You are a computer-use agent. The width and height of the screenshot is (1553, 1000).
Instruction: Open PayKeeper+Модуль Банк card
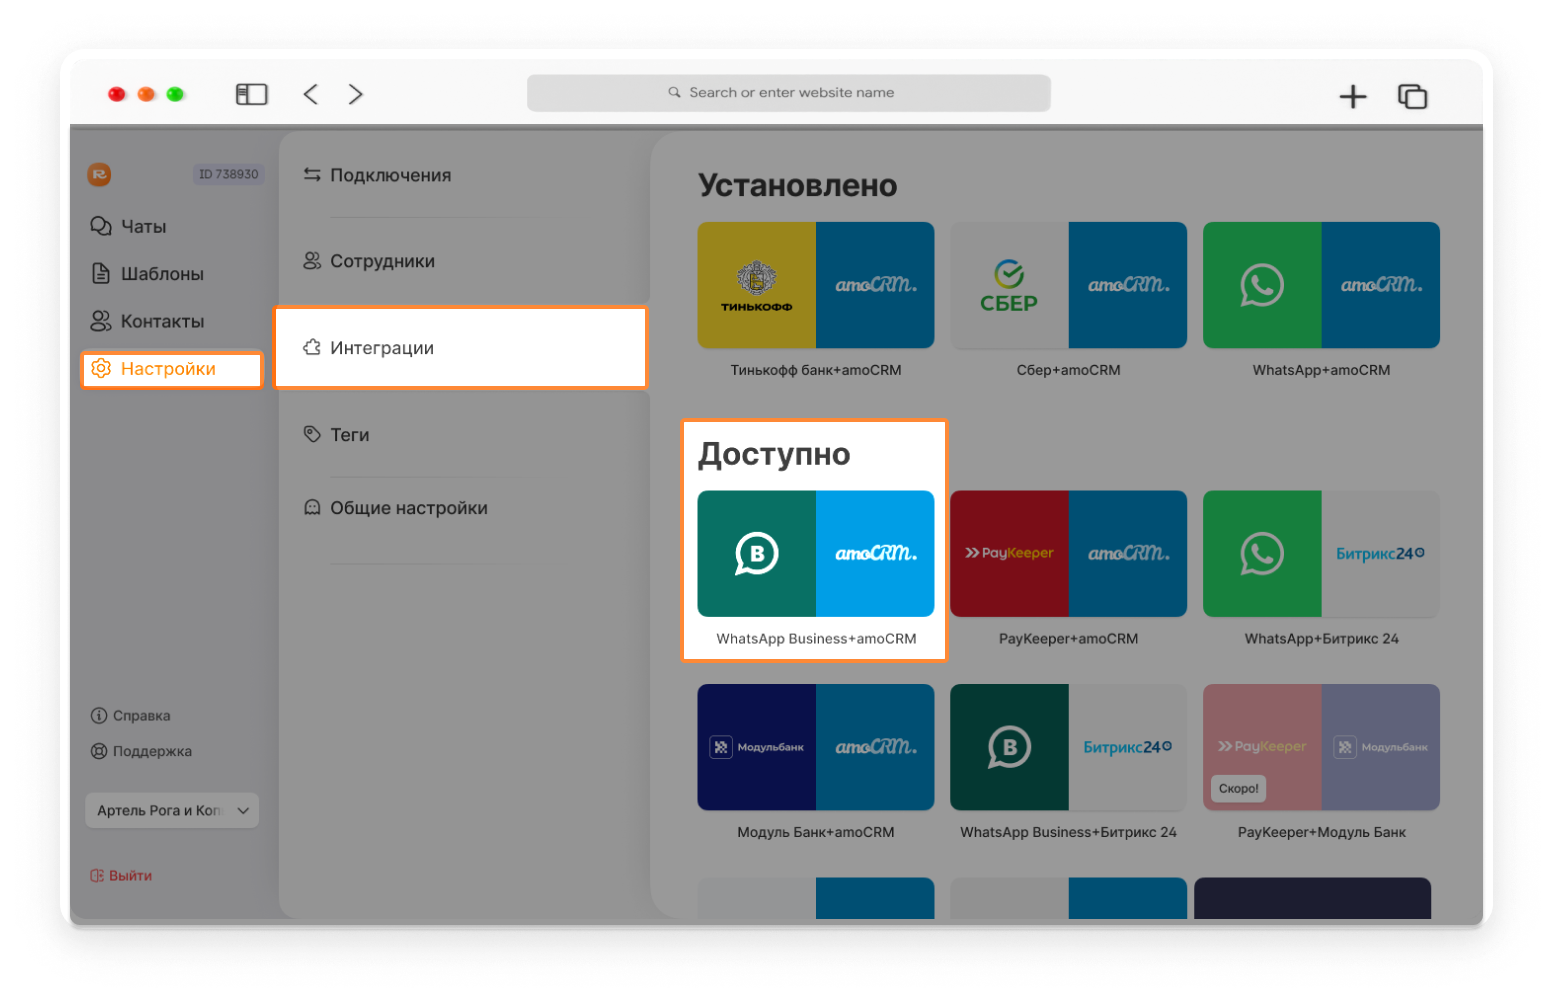click(1321, 747)
